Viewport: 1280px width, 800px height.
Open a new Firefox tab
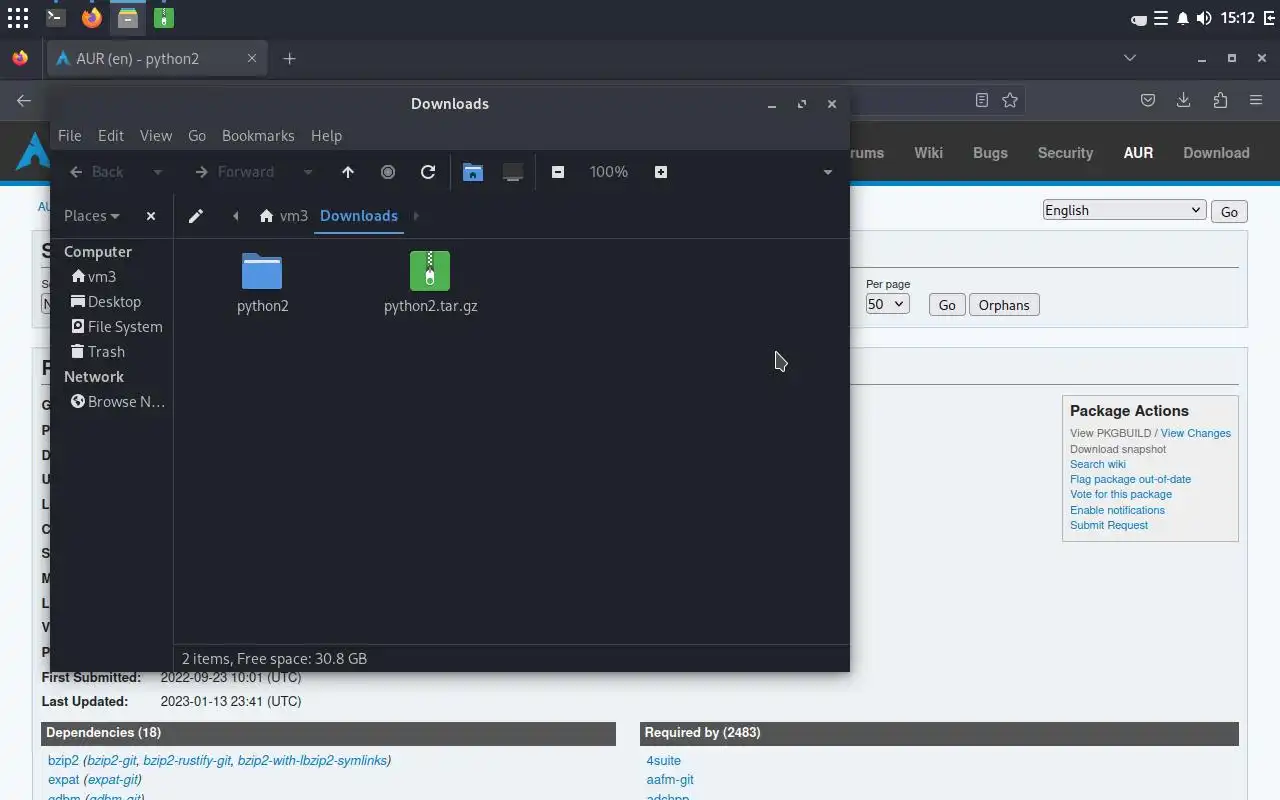point(289,59)
